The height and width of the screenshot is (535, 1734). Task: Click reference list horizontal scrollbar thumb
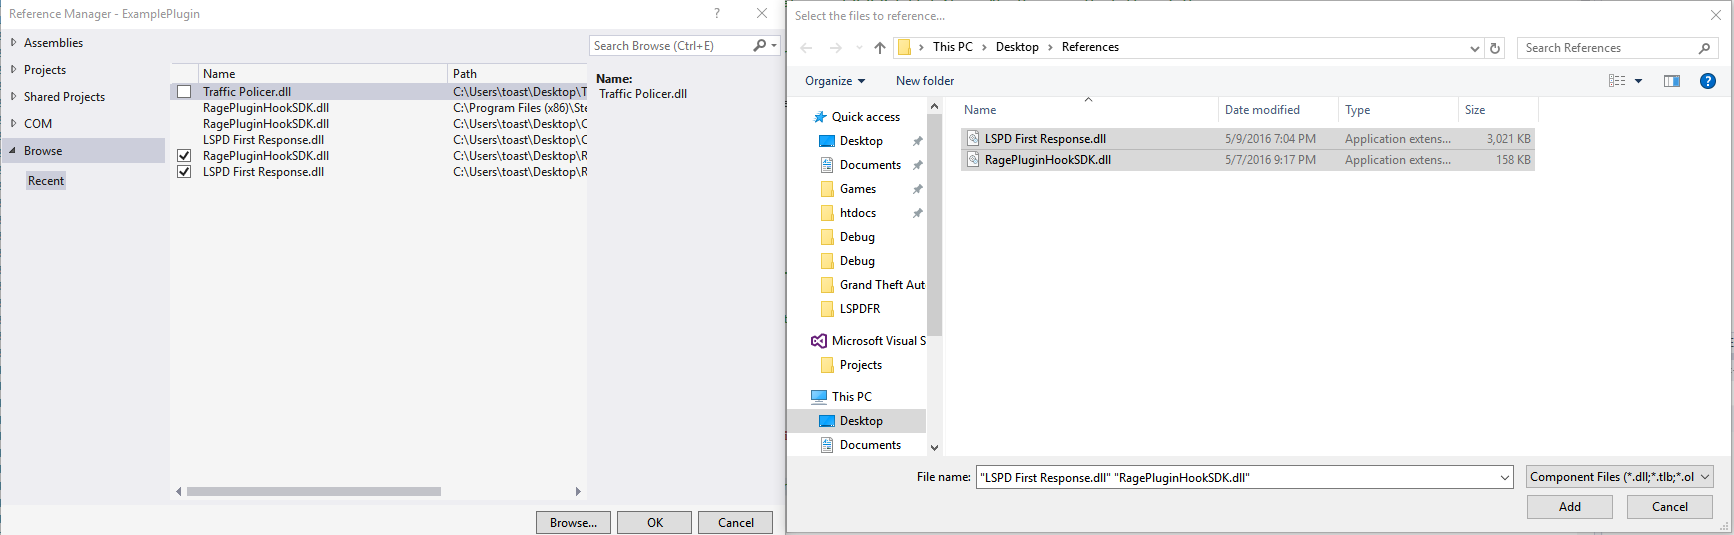314,492
